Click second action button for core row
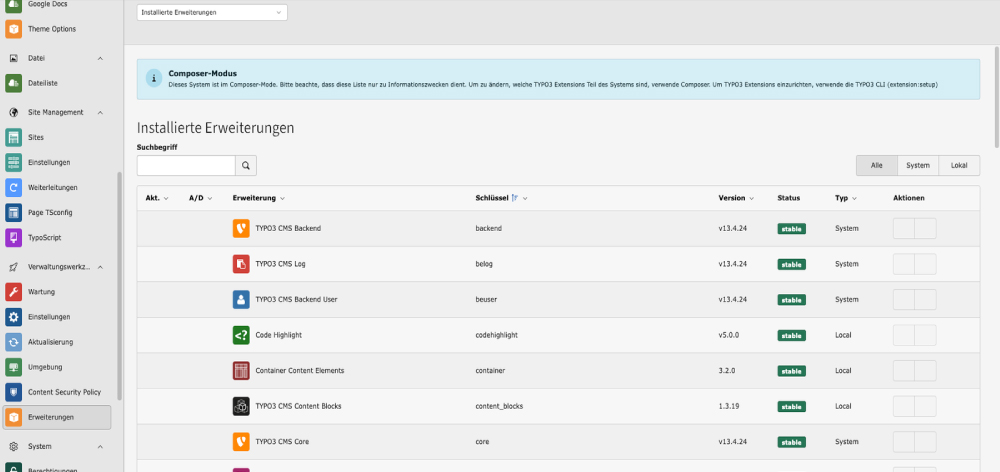 pos(925,441)
